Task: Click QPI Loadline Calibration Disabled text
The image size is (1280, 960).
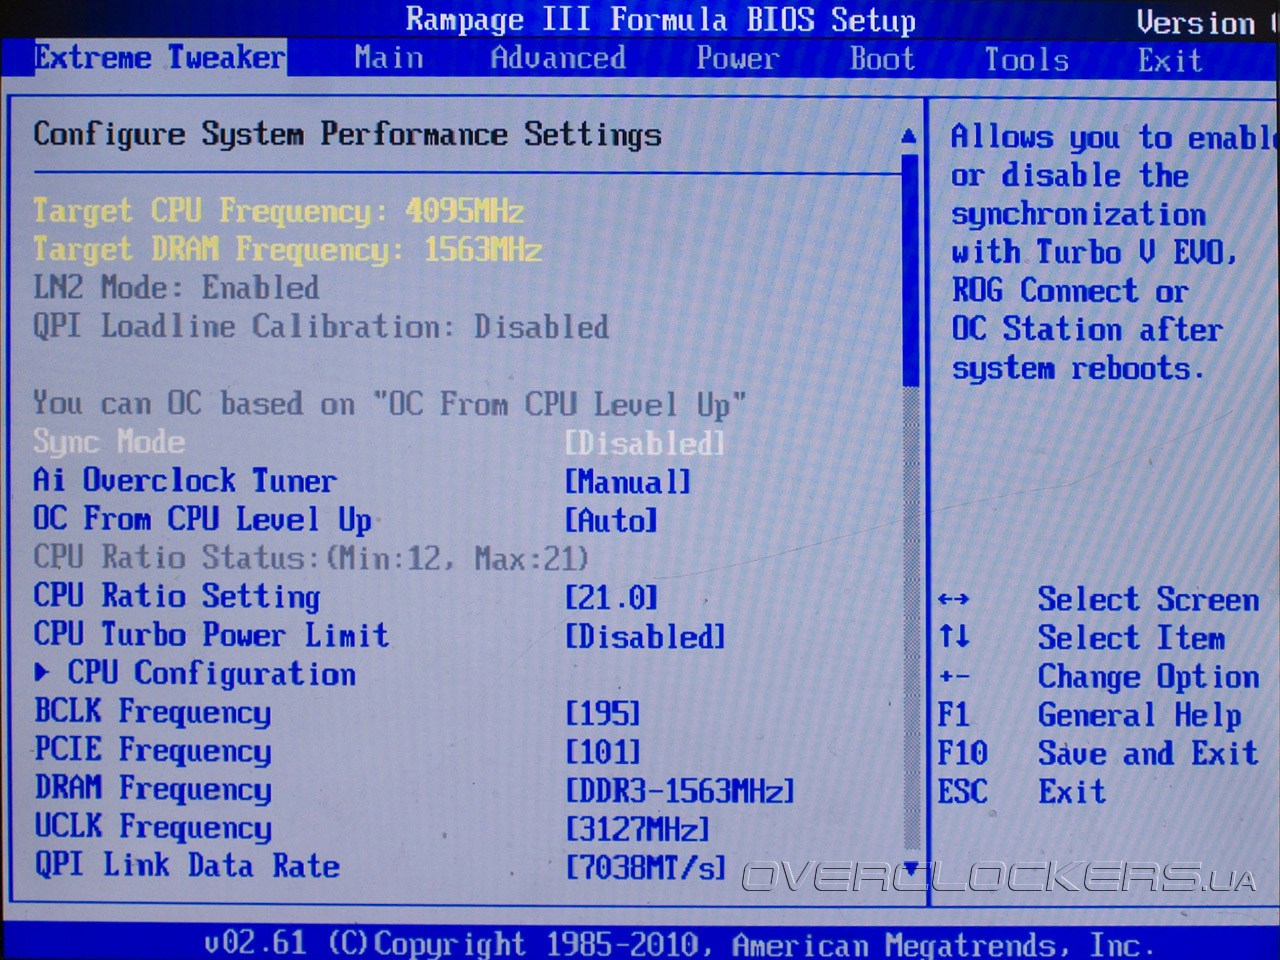Action: pos(321,327)
